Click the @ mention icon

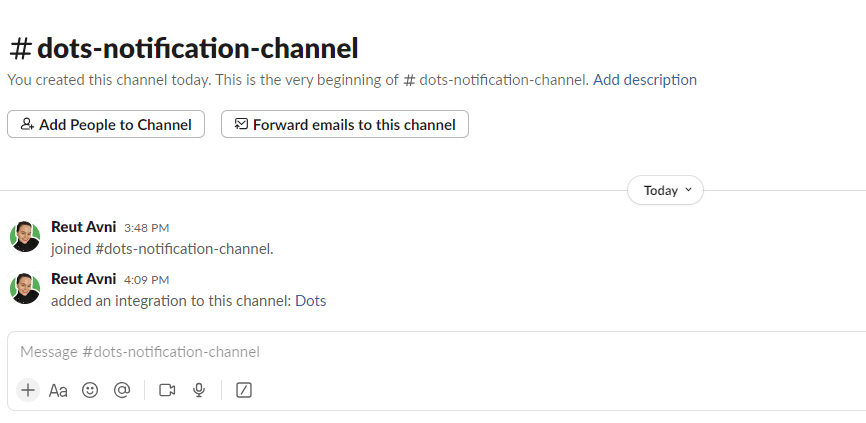tap(122, 390)
